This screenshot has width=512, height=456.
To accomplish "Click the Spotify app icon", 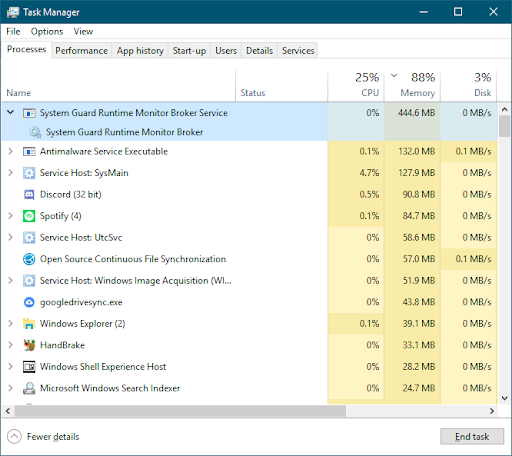I will (x=29, y=216).
